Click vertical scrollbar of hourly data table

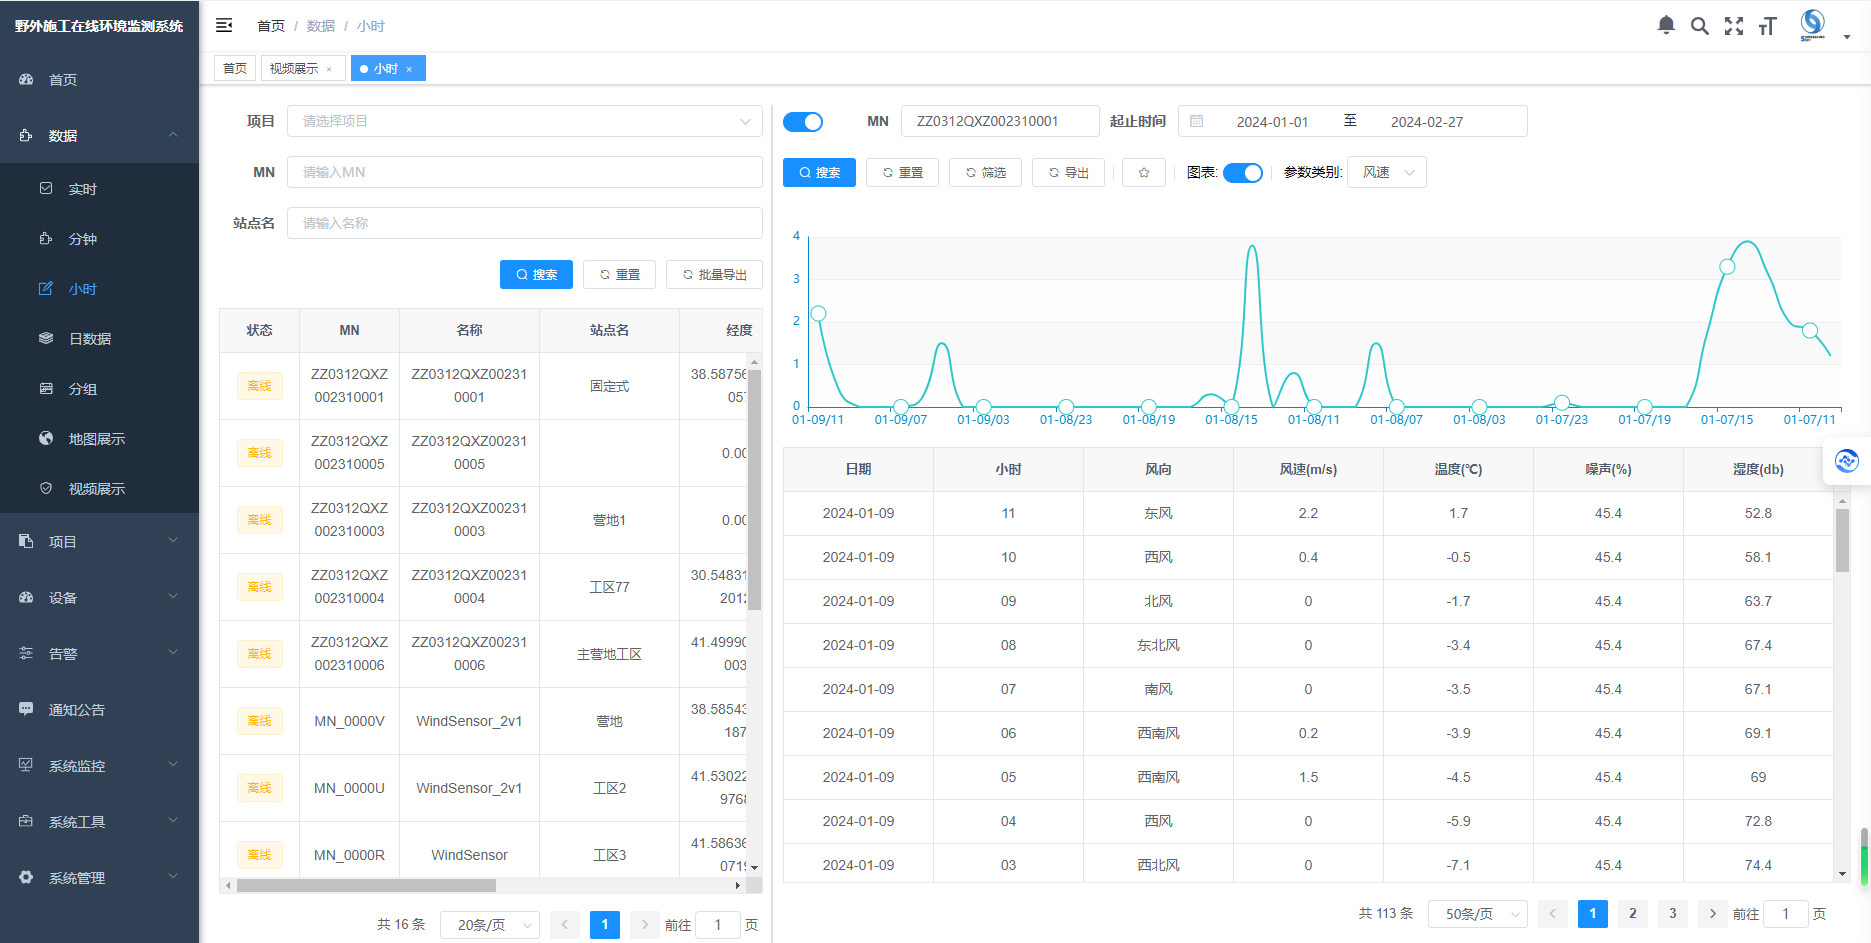tap(1842, 540)
